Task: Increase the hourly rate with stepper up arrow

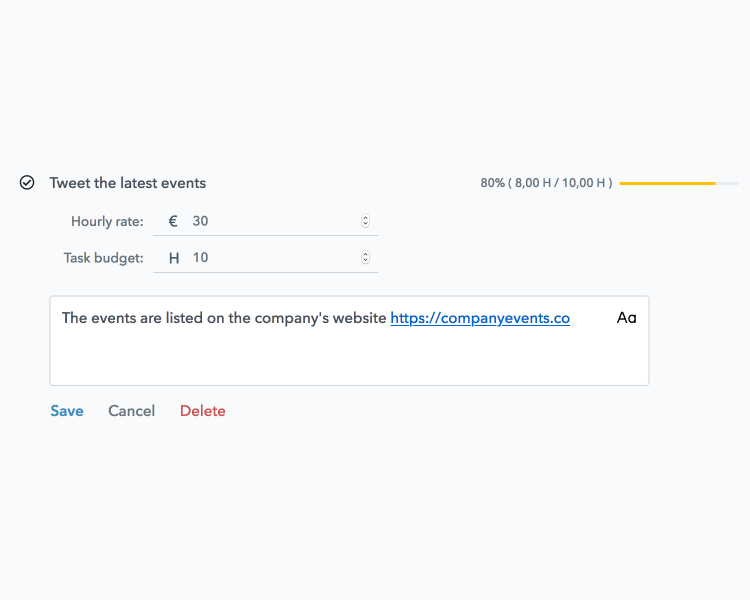Action: click(365, 218)
